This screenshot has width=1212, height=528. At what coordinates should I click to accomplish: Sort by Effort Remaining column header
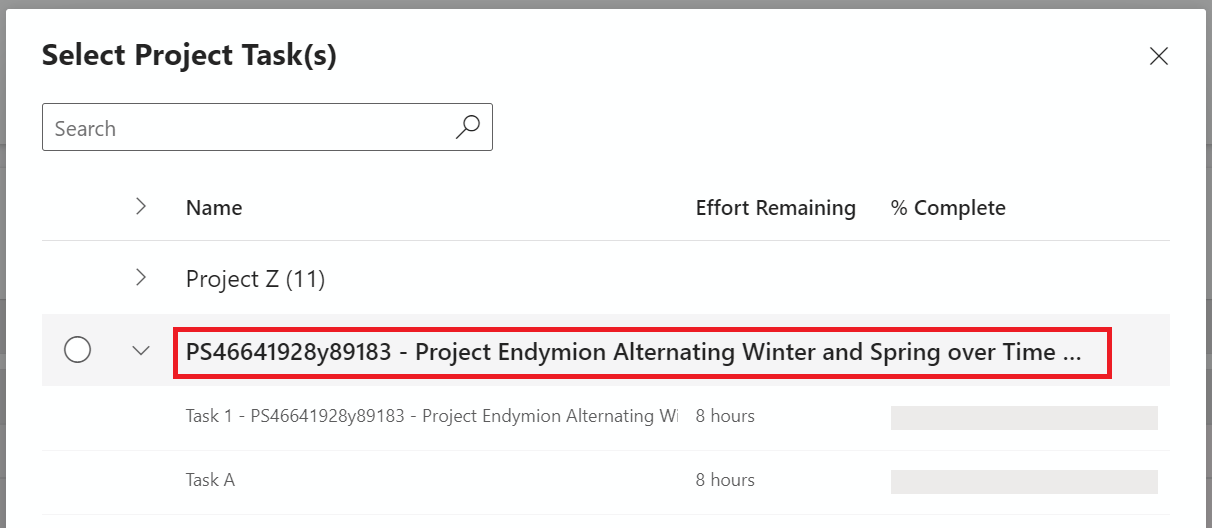pyautogui.click(x=776, y=208)
